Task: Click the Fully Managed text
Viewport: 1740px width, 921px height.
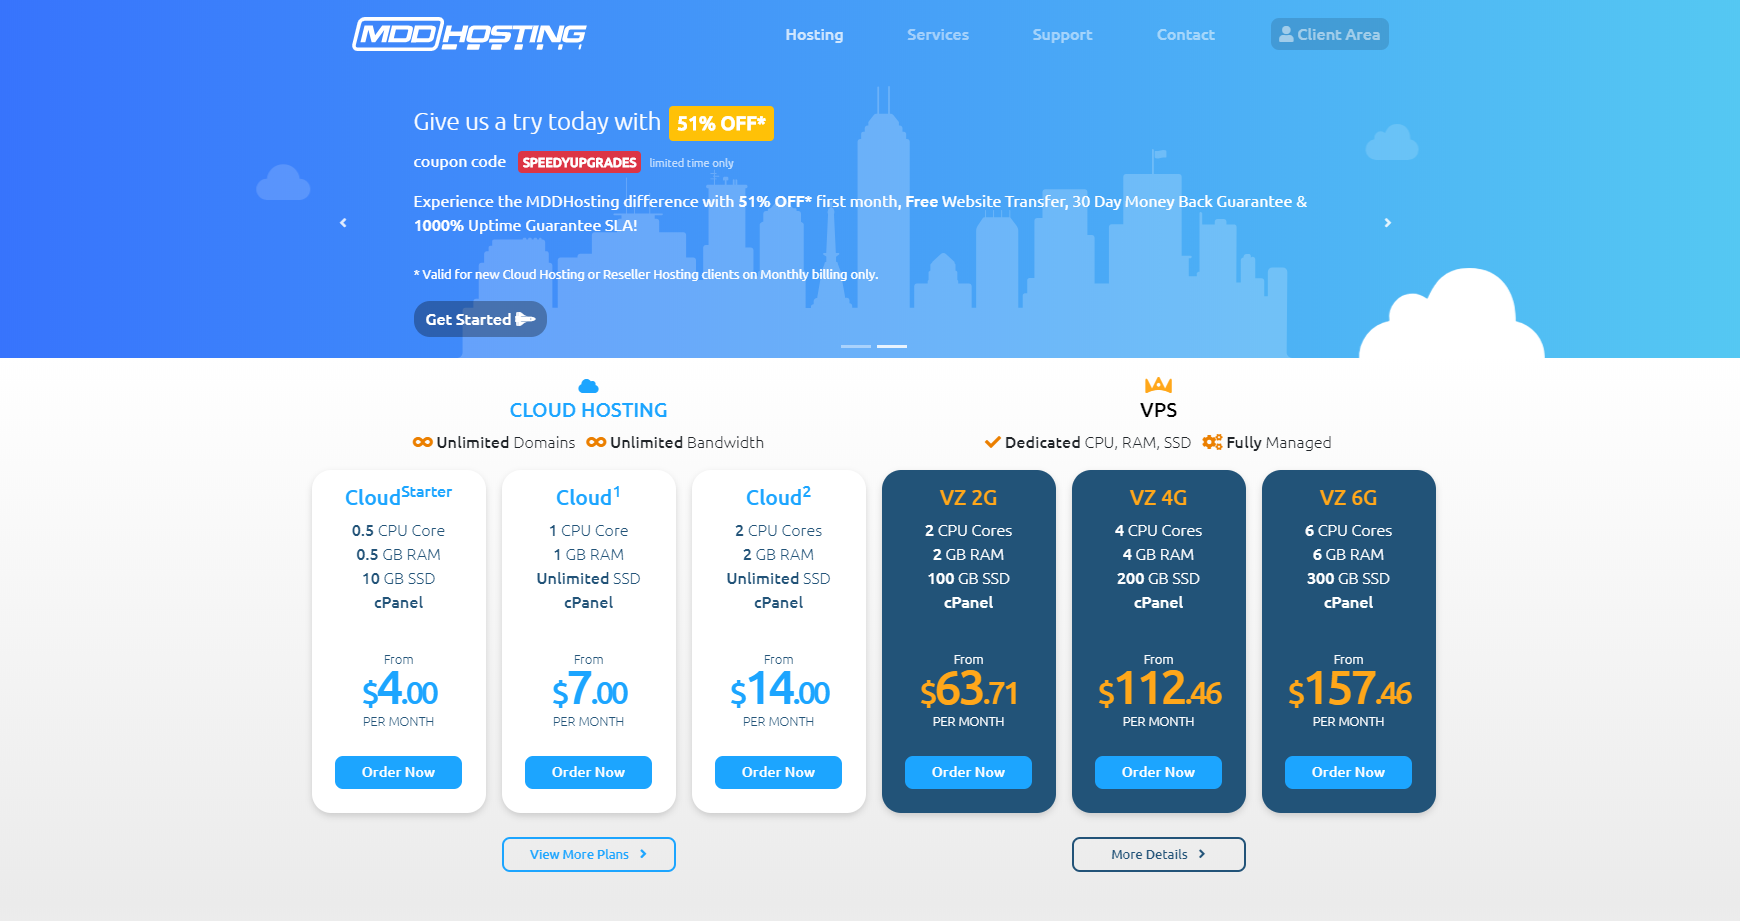Action: pos(1279,442)
